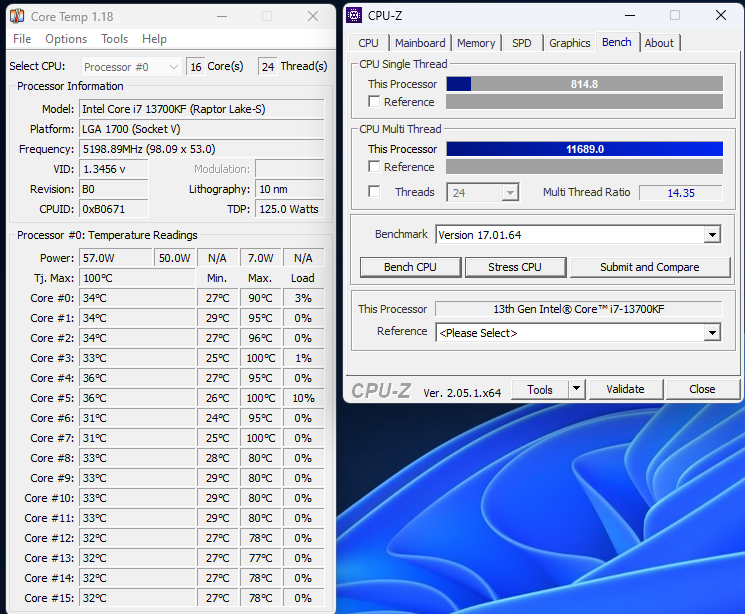This screenshot has width=745, height=614.
Task: Click the Close button at CPU-Z bottom
Action: [x=702, y=389]
